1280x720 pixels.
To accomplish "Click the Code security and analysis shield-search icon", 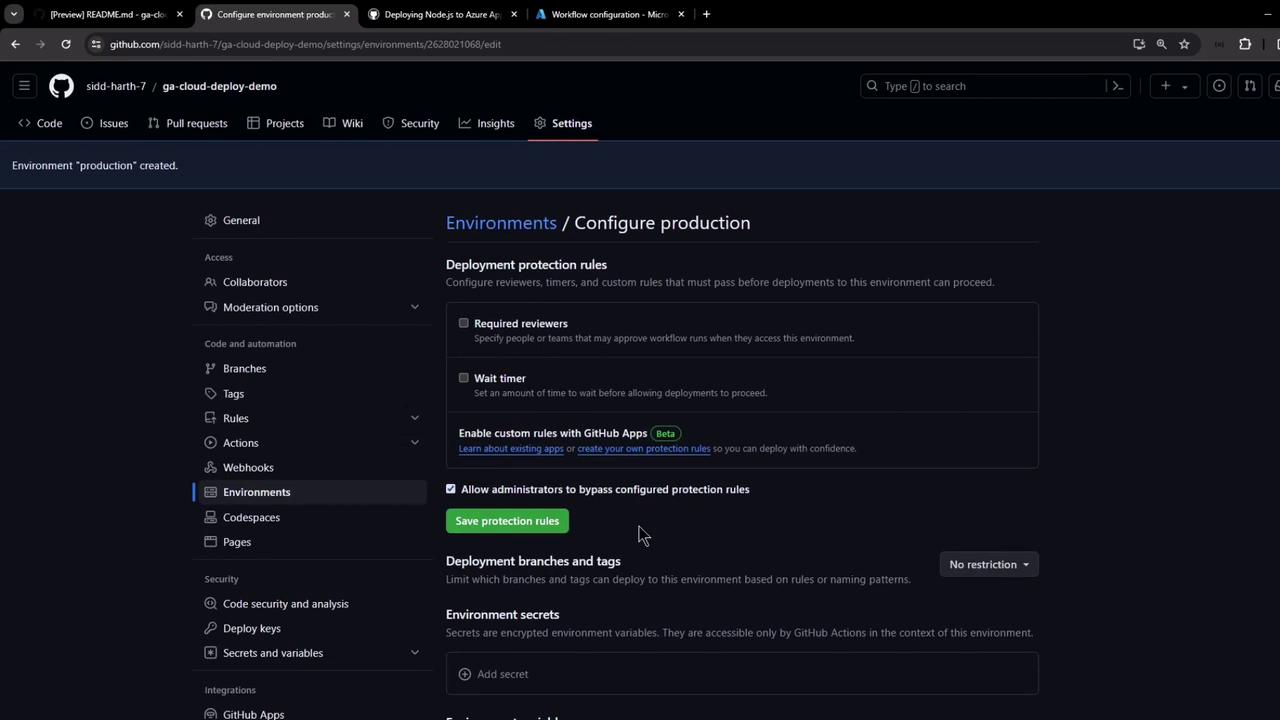I will [210, 604].
